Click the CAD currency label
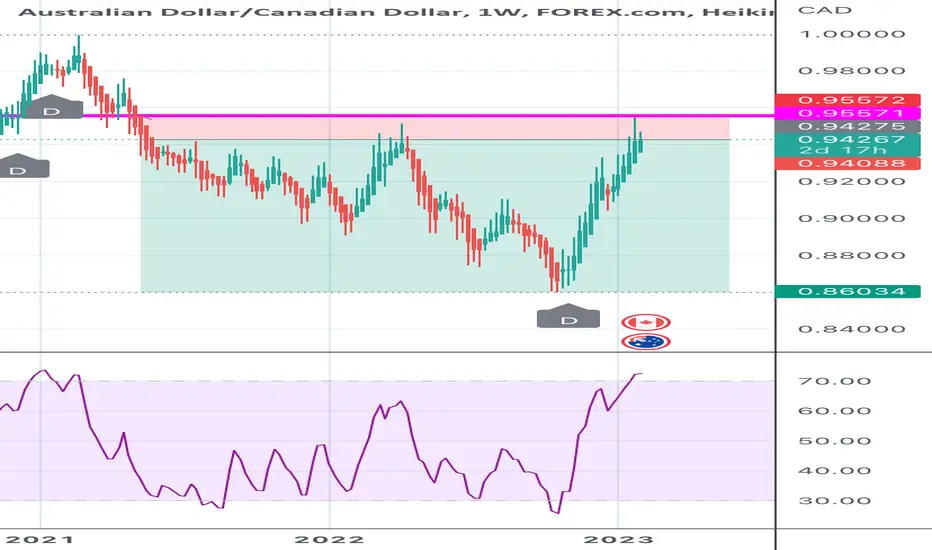The image size is (932, 550). (x=825, y=10)
